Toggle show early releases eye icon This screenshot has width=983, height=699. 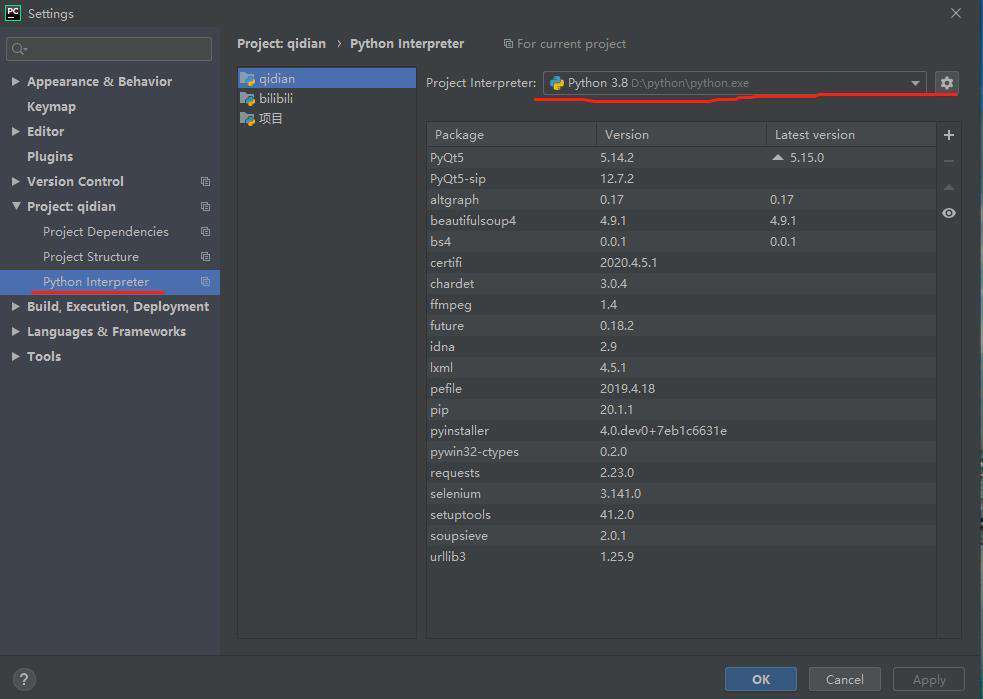point(949,213)
